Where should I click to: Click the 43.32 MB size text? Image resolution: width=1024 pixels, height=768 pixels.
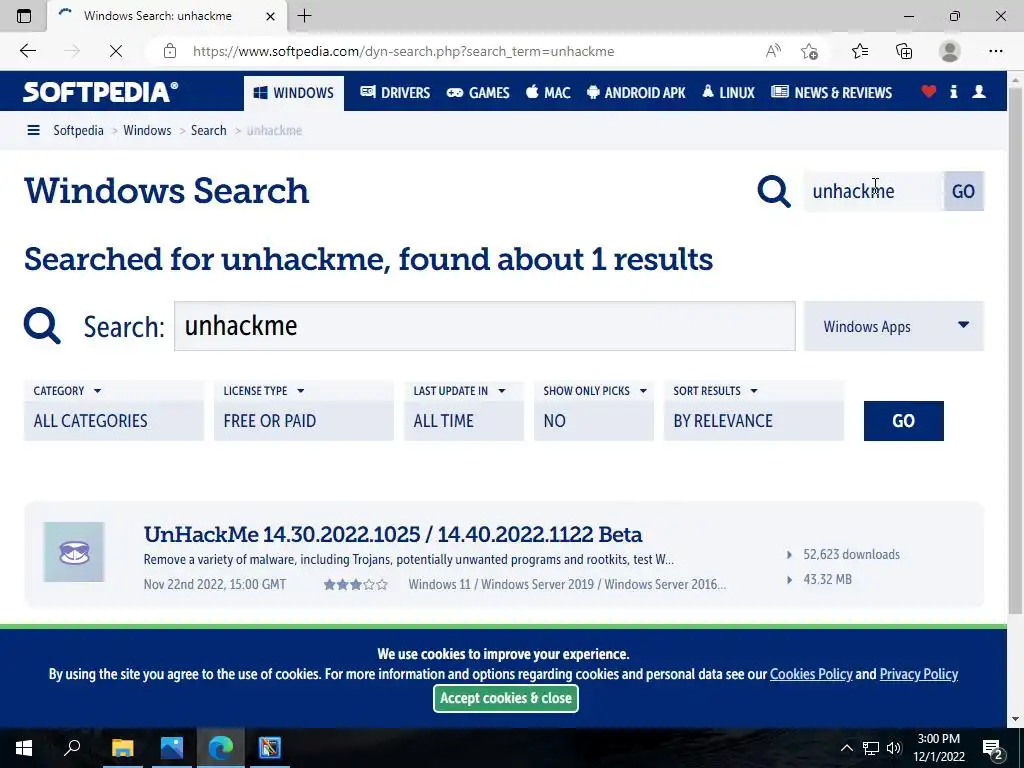pyautogui.click(x=827, y=579)
